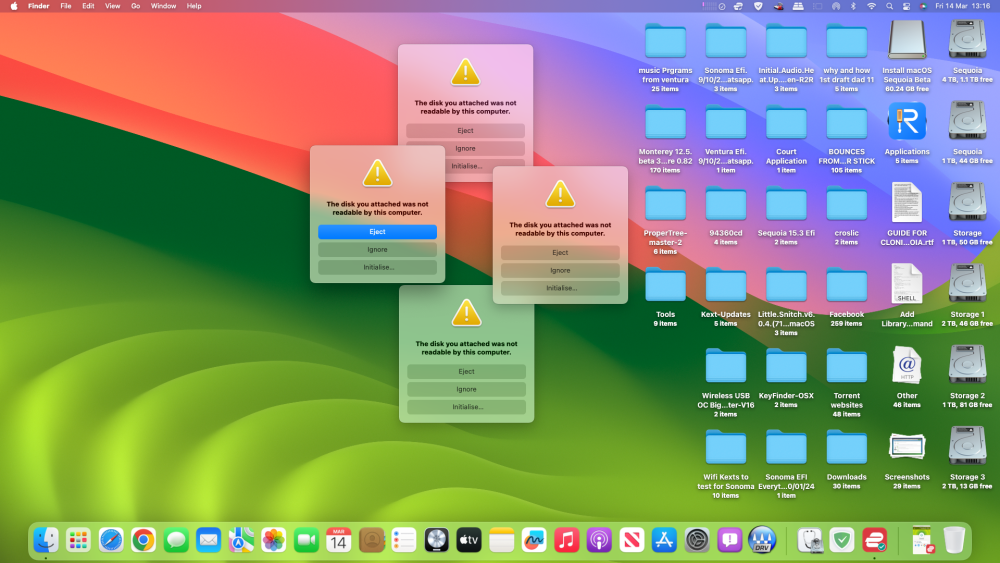Click Initialise in the rightmost disk dialog
1000x563 pixels.
click(560, 288)
